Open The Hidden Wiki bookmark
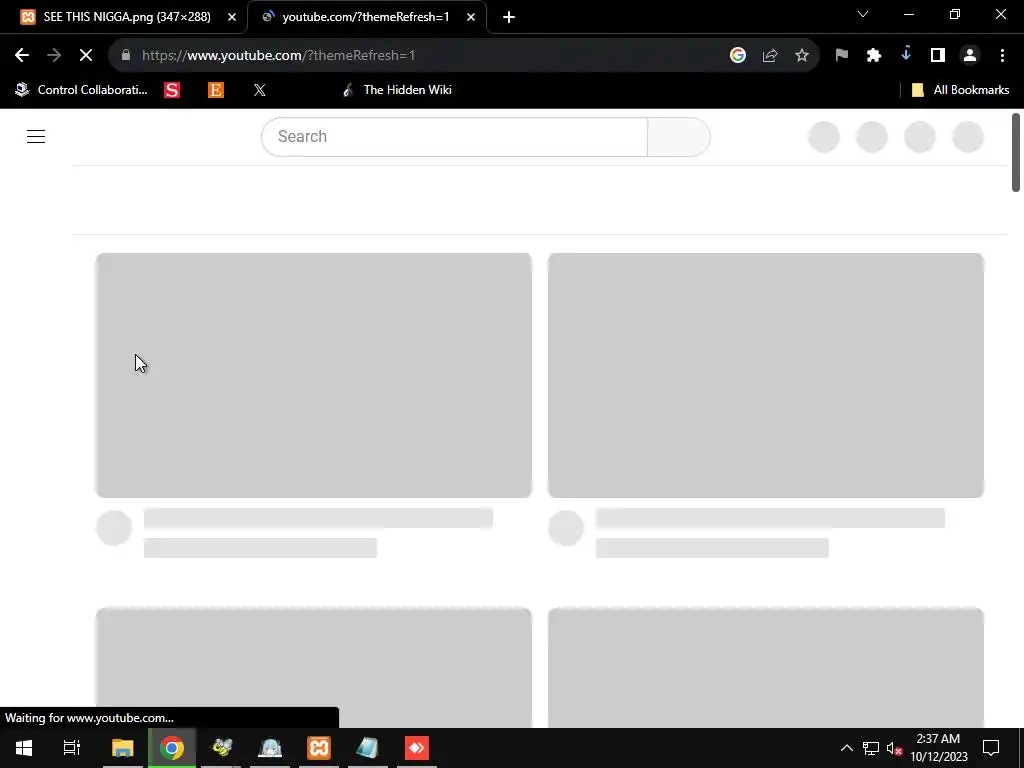This screenshot has width=1024, height=768. [x=397, y=90]
